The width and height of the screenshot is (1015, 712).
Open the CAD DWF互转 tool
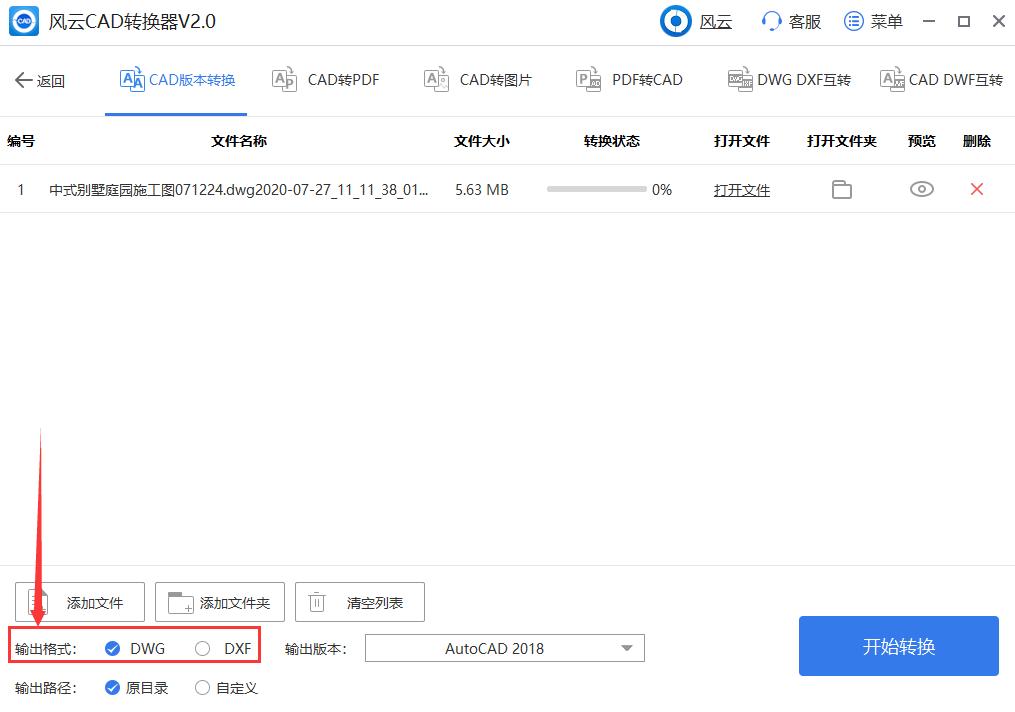click(940, 80)
